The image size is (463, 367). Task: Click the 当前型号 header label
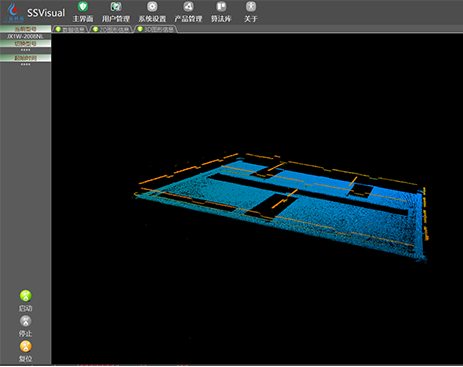point(26,29)
